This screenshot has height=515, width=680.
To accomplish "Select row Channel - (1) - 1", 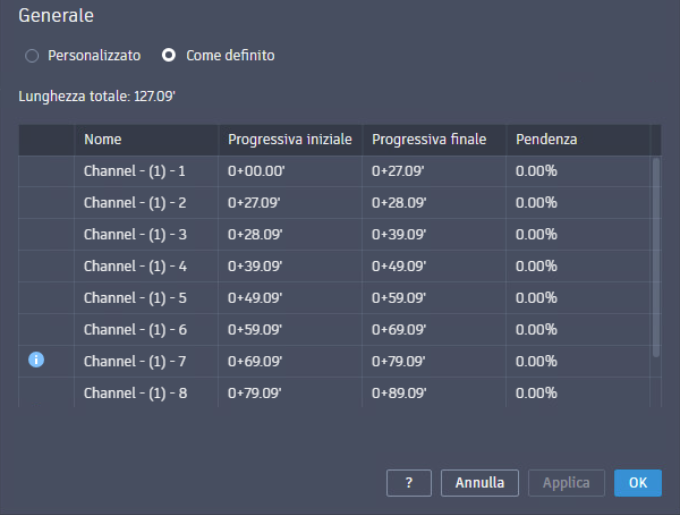I will [x=135, y=171].
